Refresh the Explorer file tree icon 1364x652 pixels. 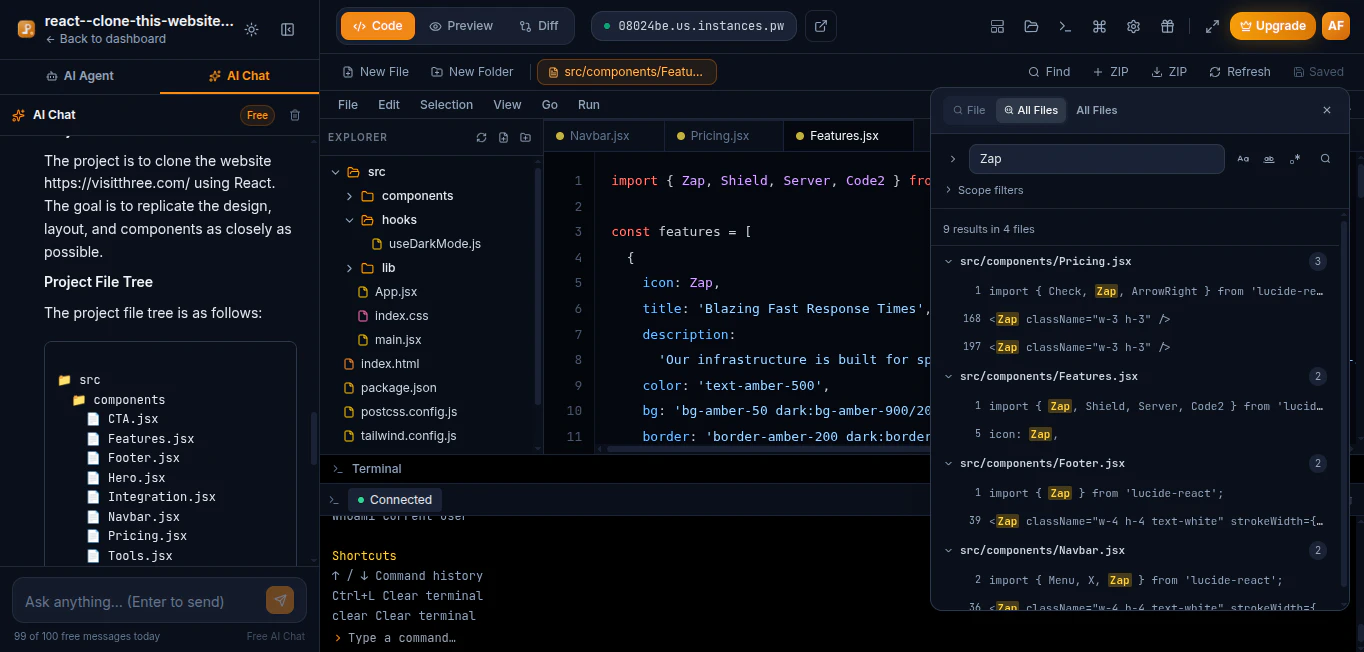coord(481,138)
